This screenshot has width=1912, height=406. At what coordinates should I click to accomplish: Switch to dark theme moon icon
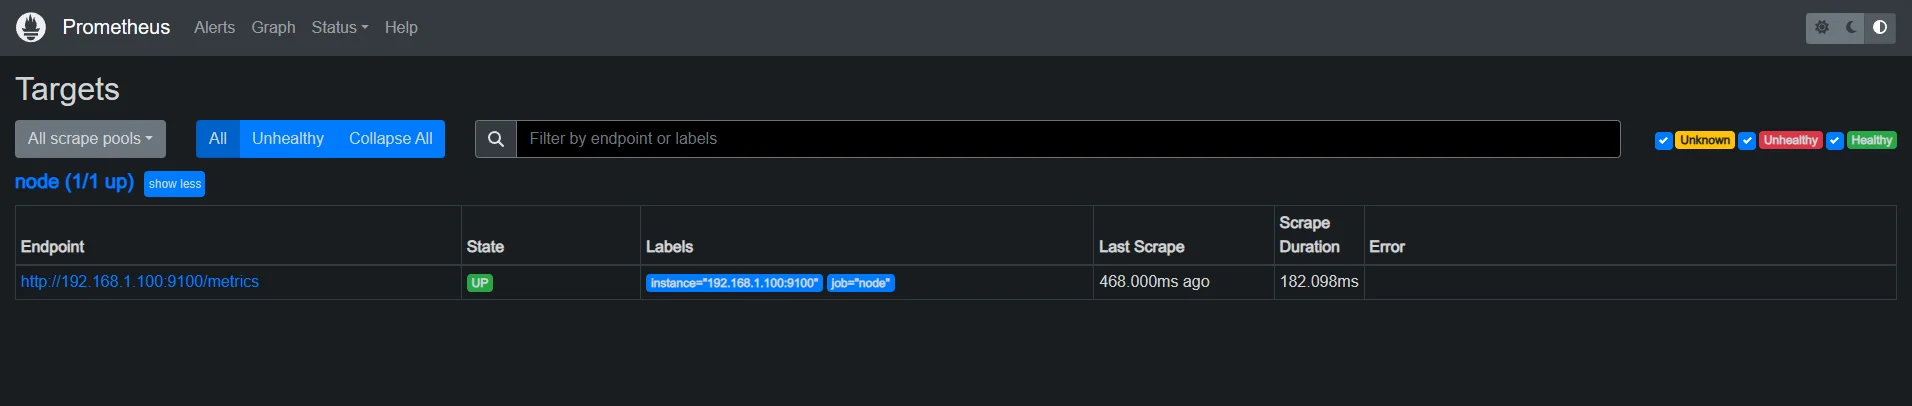coord(1851,28)
